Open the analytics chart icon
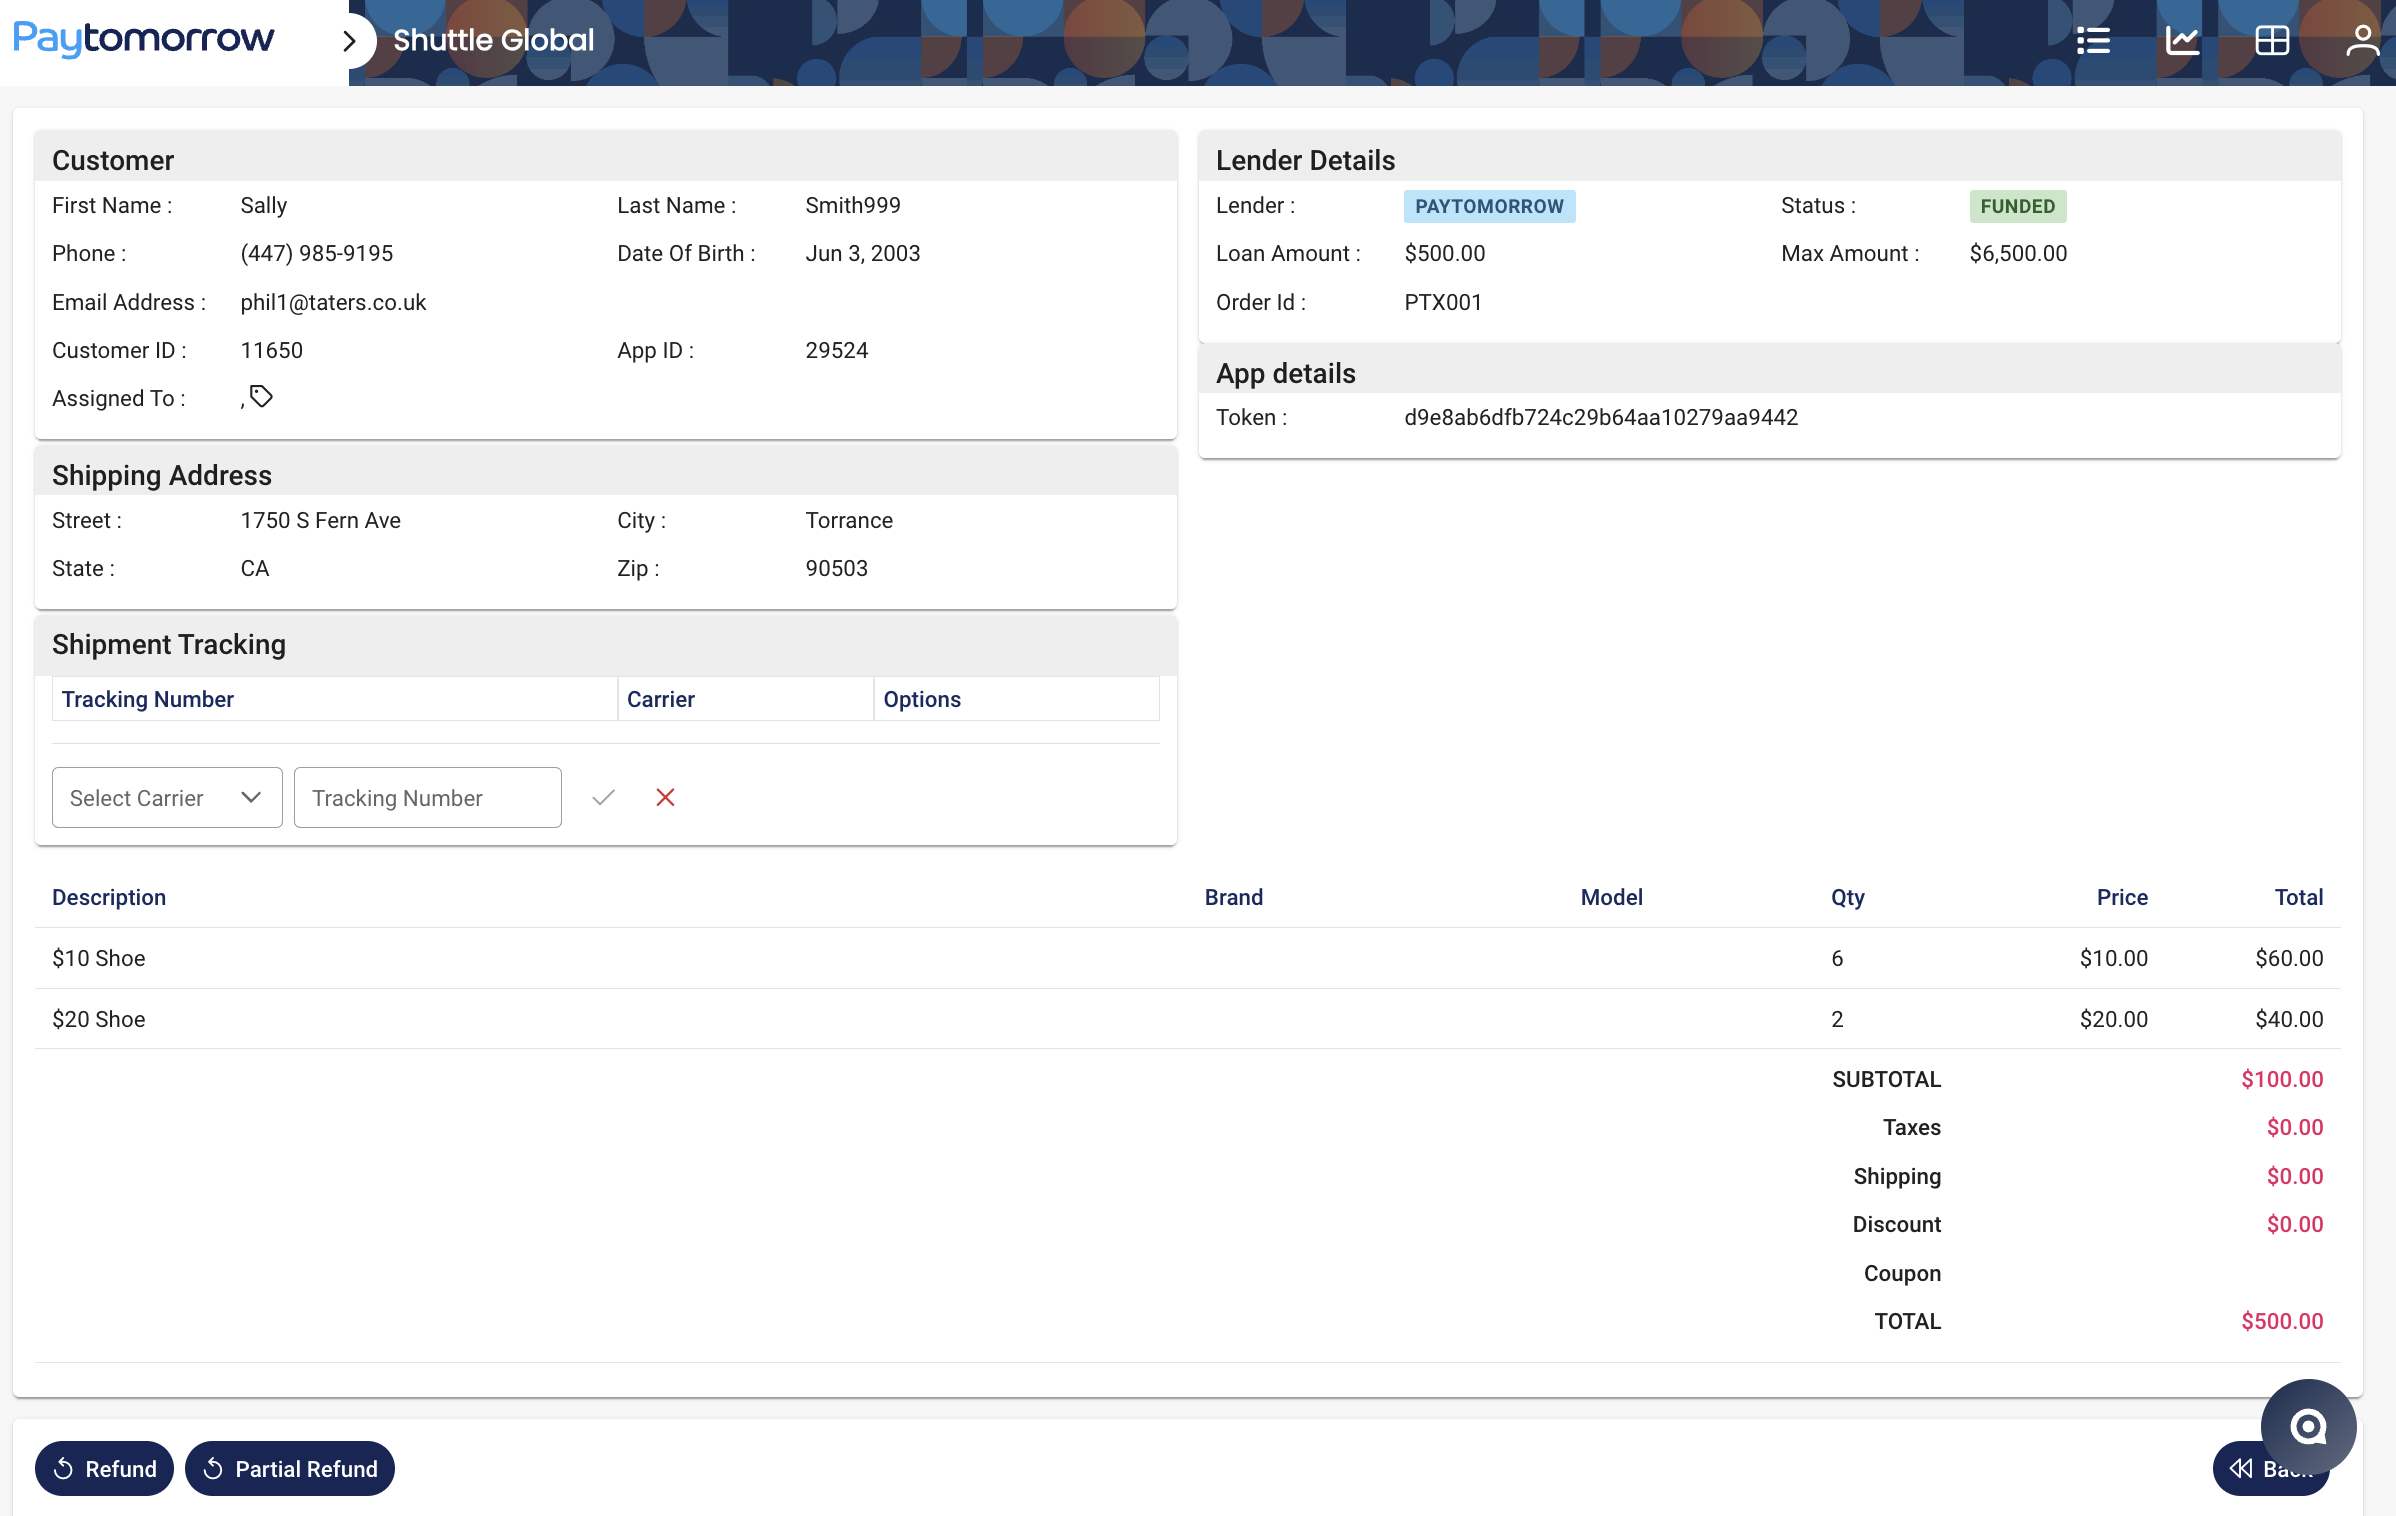2396x1516 pixels. 2182,41
